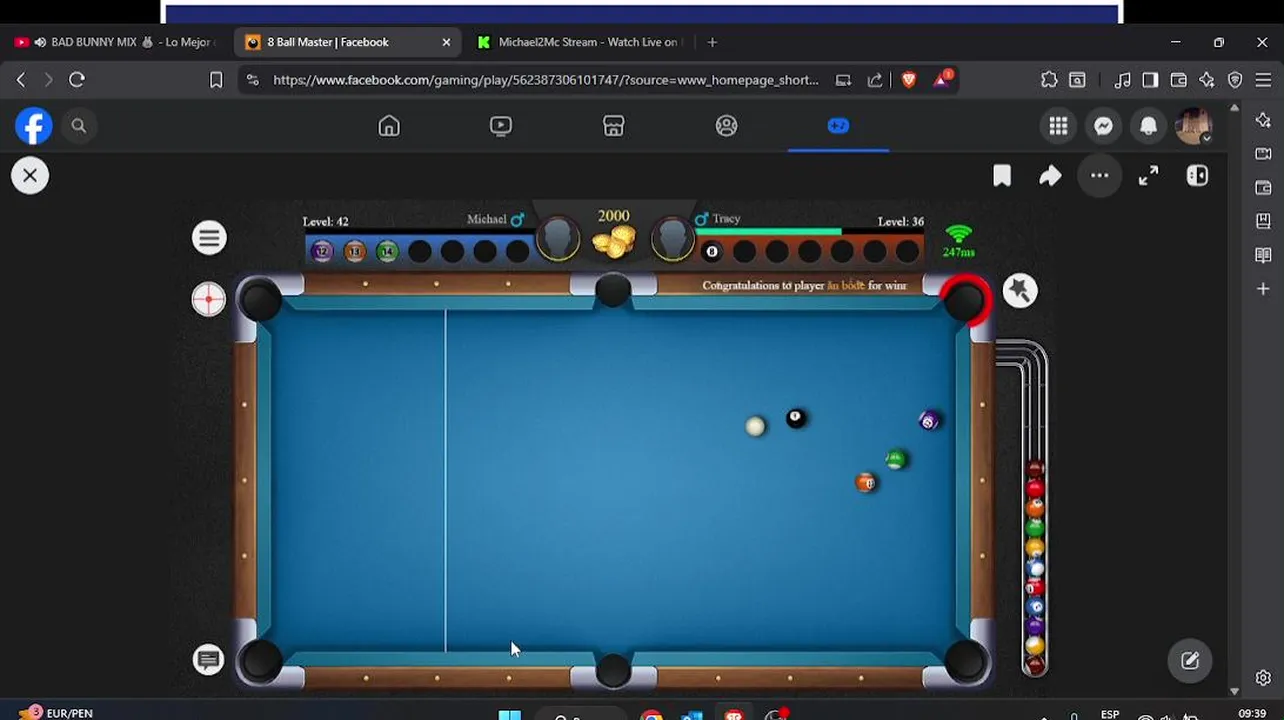Open EUR/PEN taskbar widget

click(x=57, y=713)
